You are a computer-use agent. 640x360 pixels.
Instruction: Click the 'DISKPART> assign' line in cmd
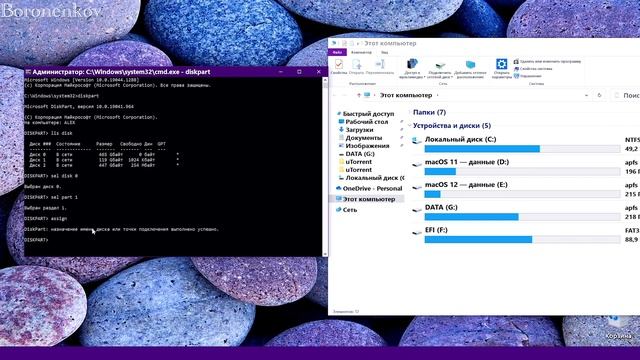click(46, 219)
